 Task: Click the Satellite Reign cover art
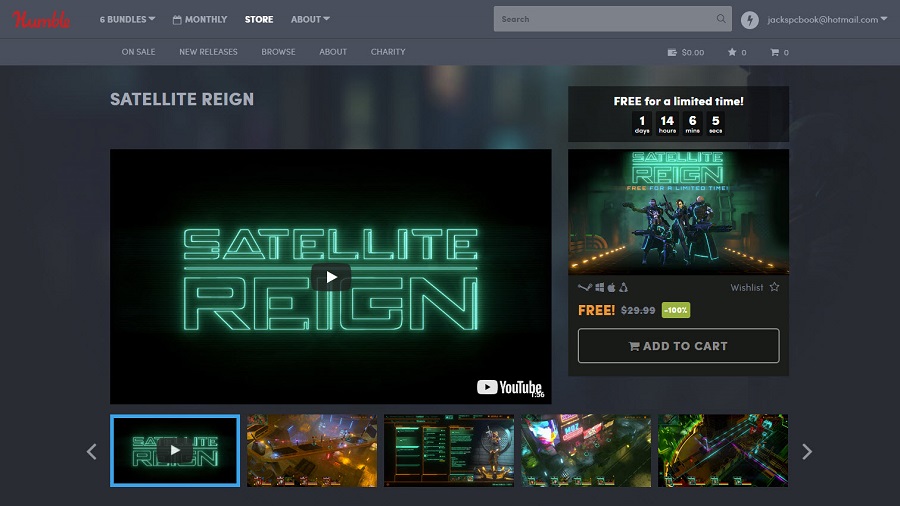[678, 212]
